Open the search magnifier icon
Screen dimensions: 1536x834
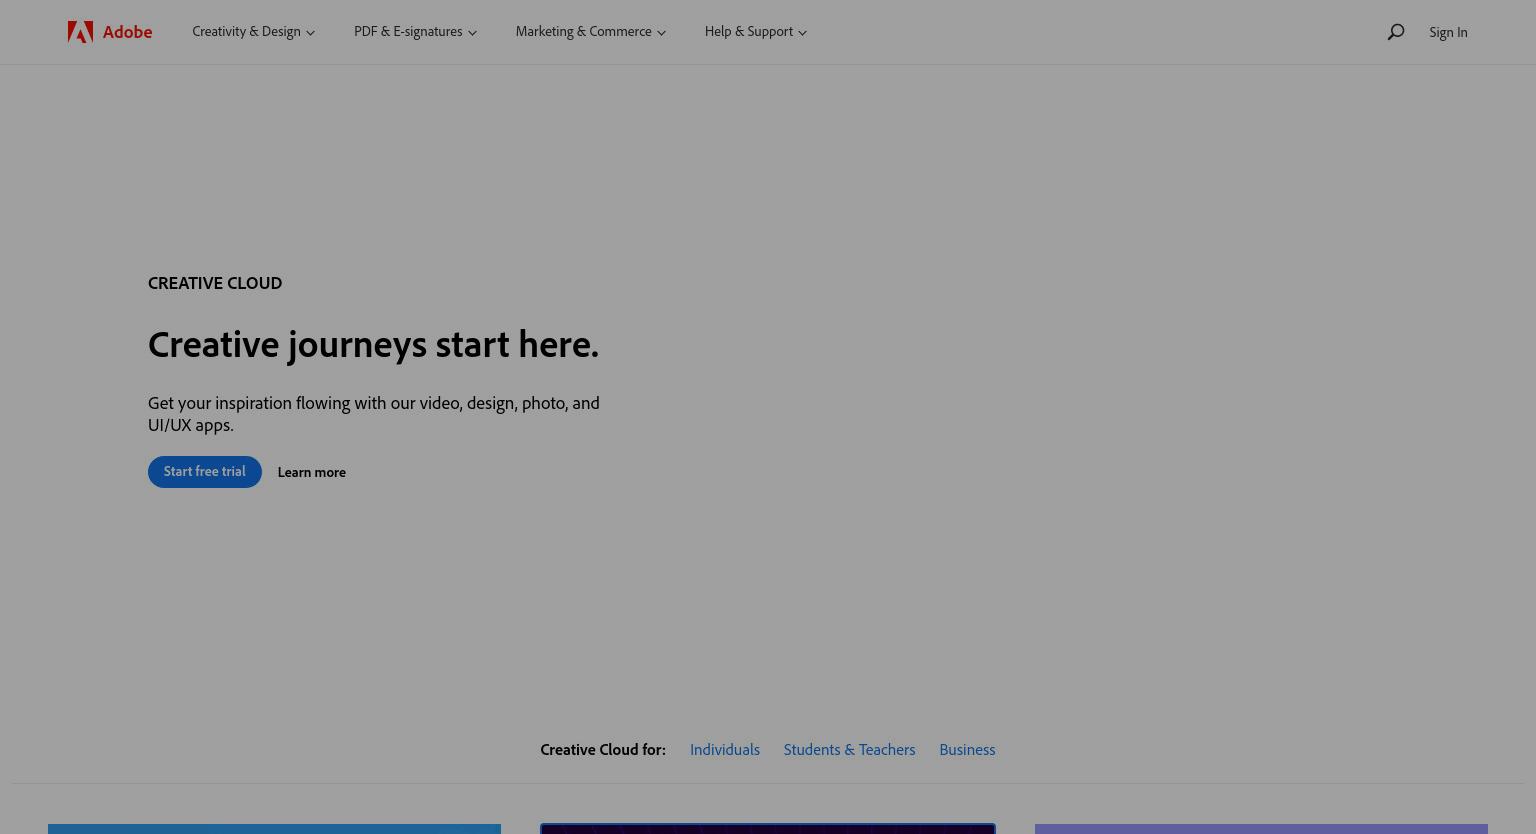tap(1396, 32)
